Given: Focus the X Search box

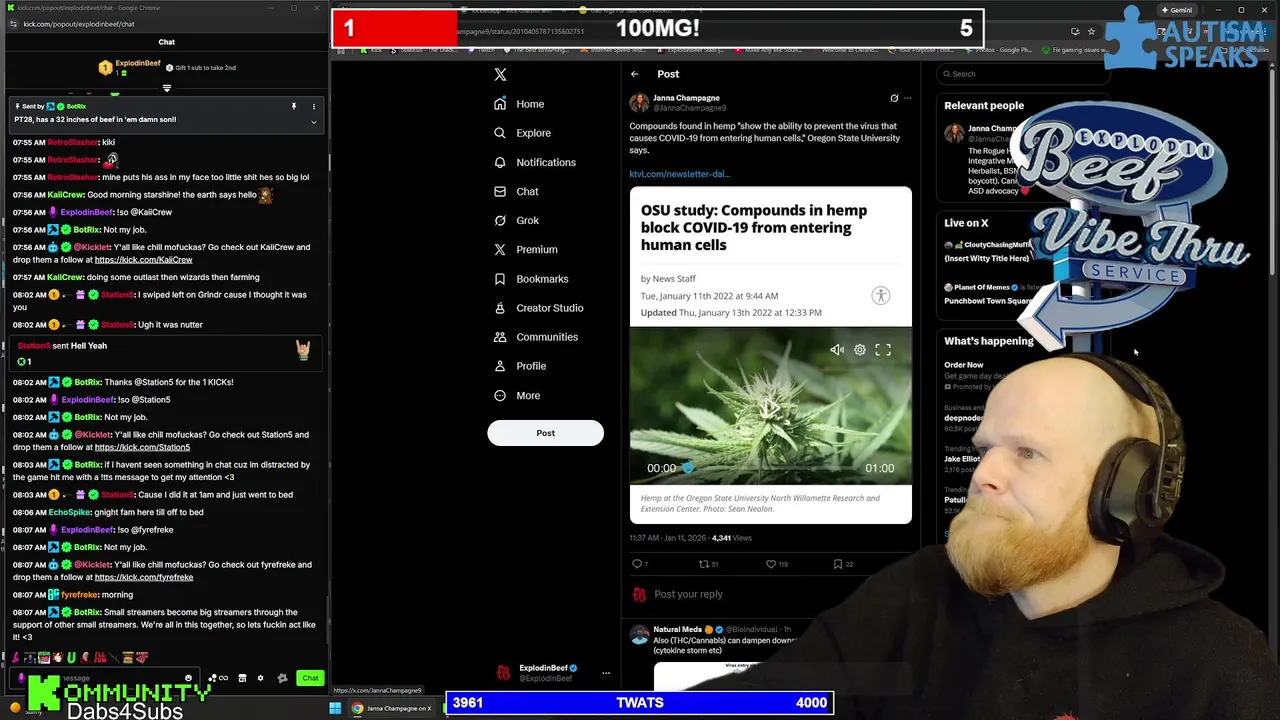Looking at the screenshot, I should [1025, 74].
